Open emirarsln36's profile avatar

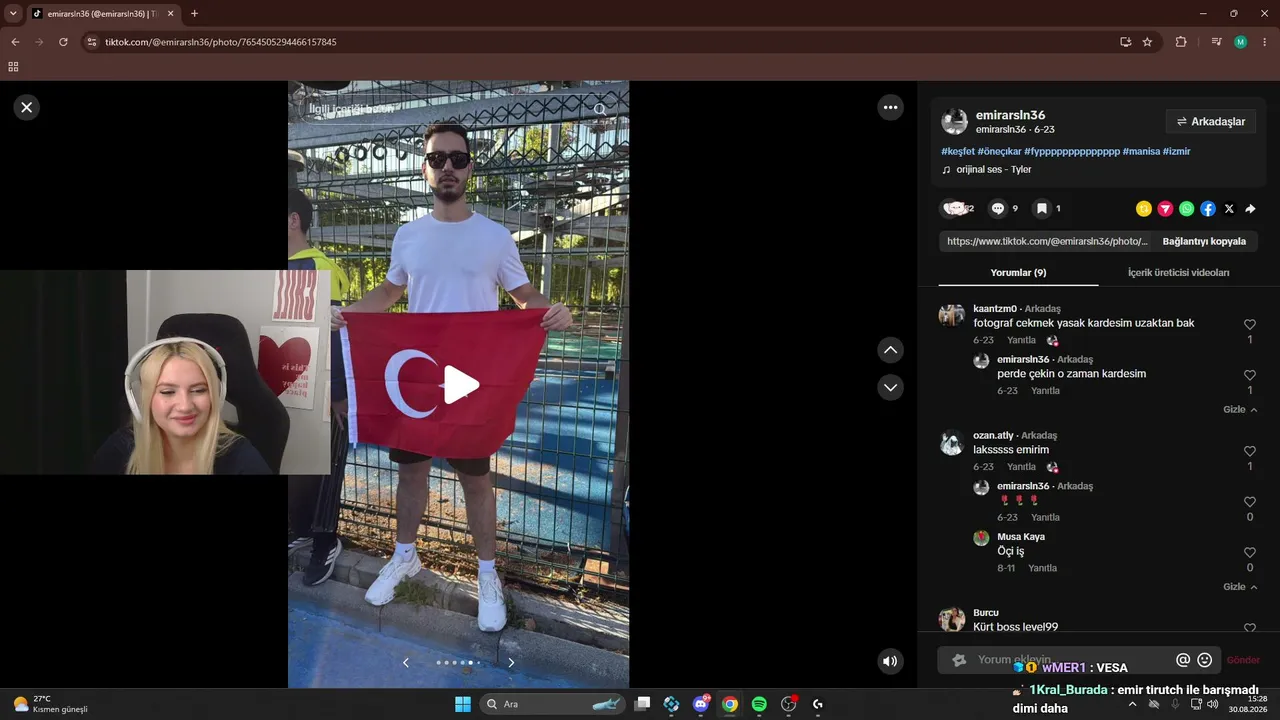(x=955, y=122)
